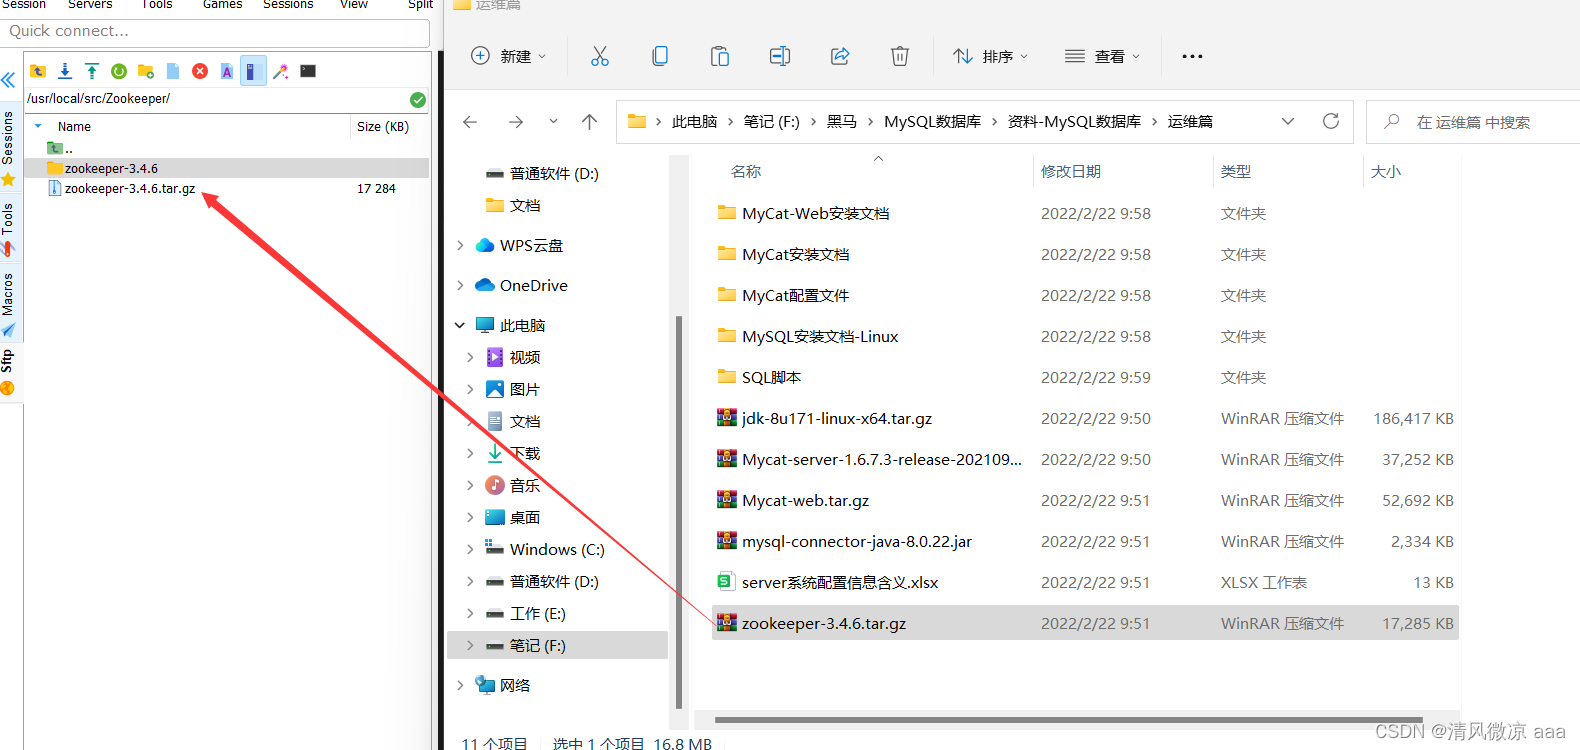1580x750 pixels.
Task: Click the share icon in Explorer toolbar
Action: pyautogui.click(x=840, y=56)
